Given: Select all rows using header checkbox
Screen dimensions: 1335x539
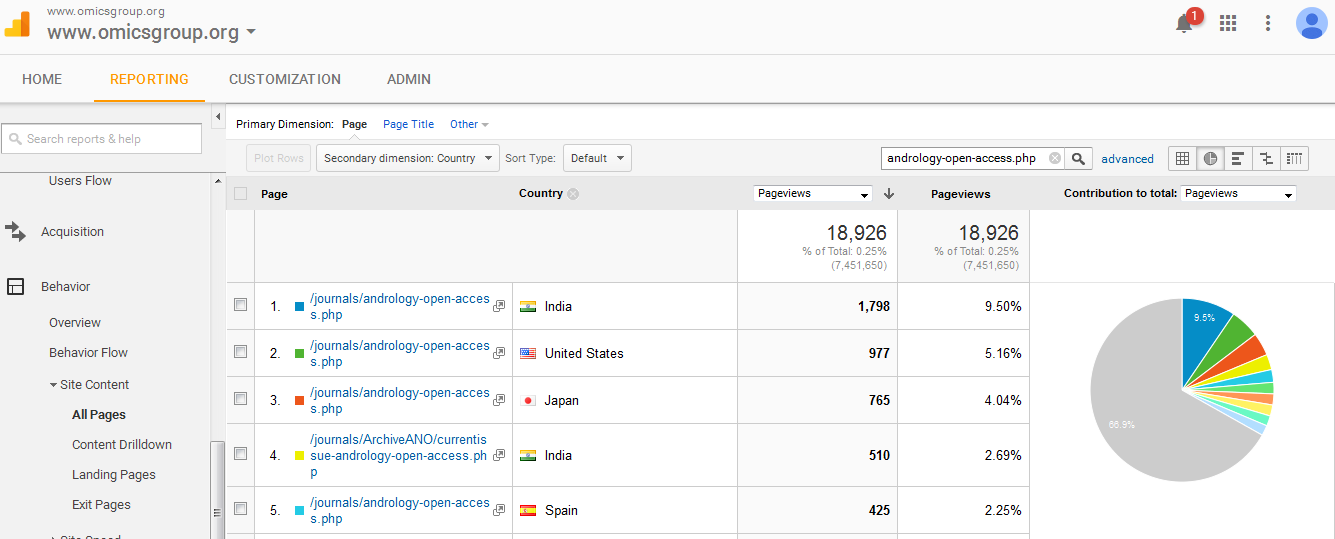Looking at the screenshot, I should tap(240, 194).
